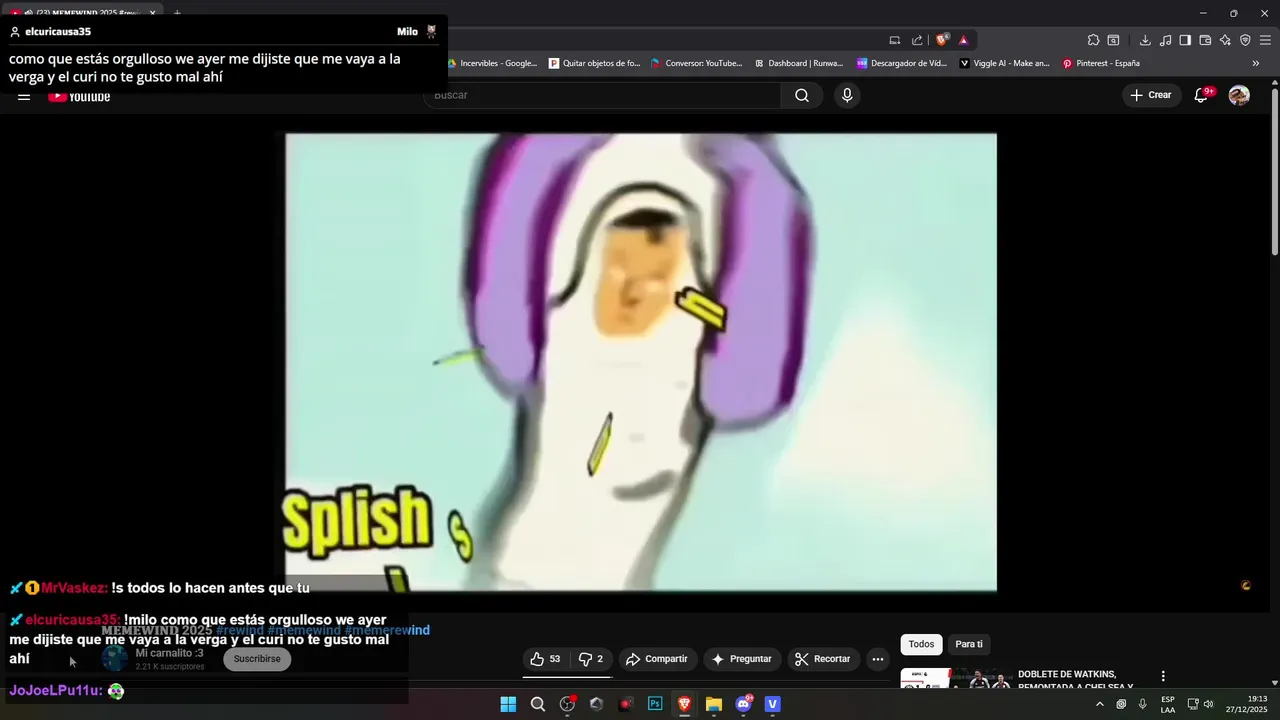Click the system tray microphone icon
The height and width of the screenshot is (720, 1280).
(x=1143, y=704)
